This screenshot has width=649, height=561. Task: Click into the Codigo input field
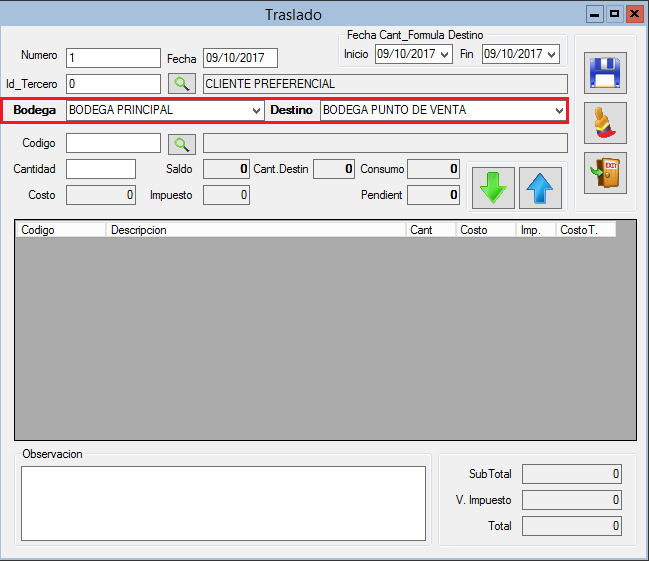[x=113, y=143]
